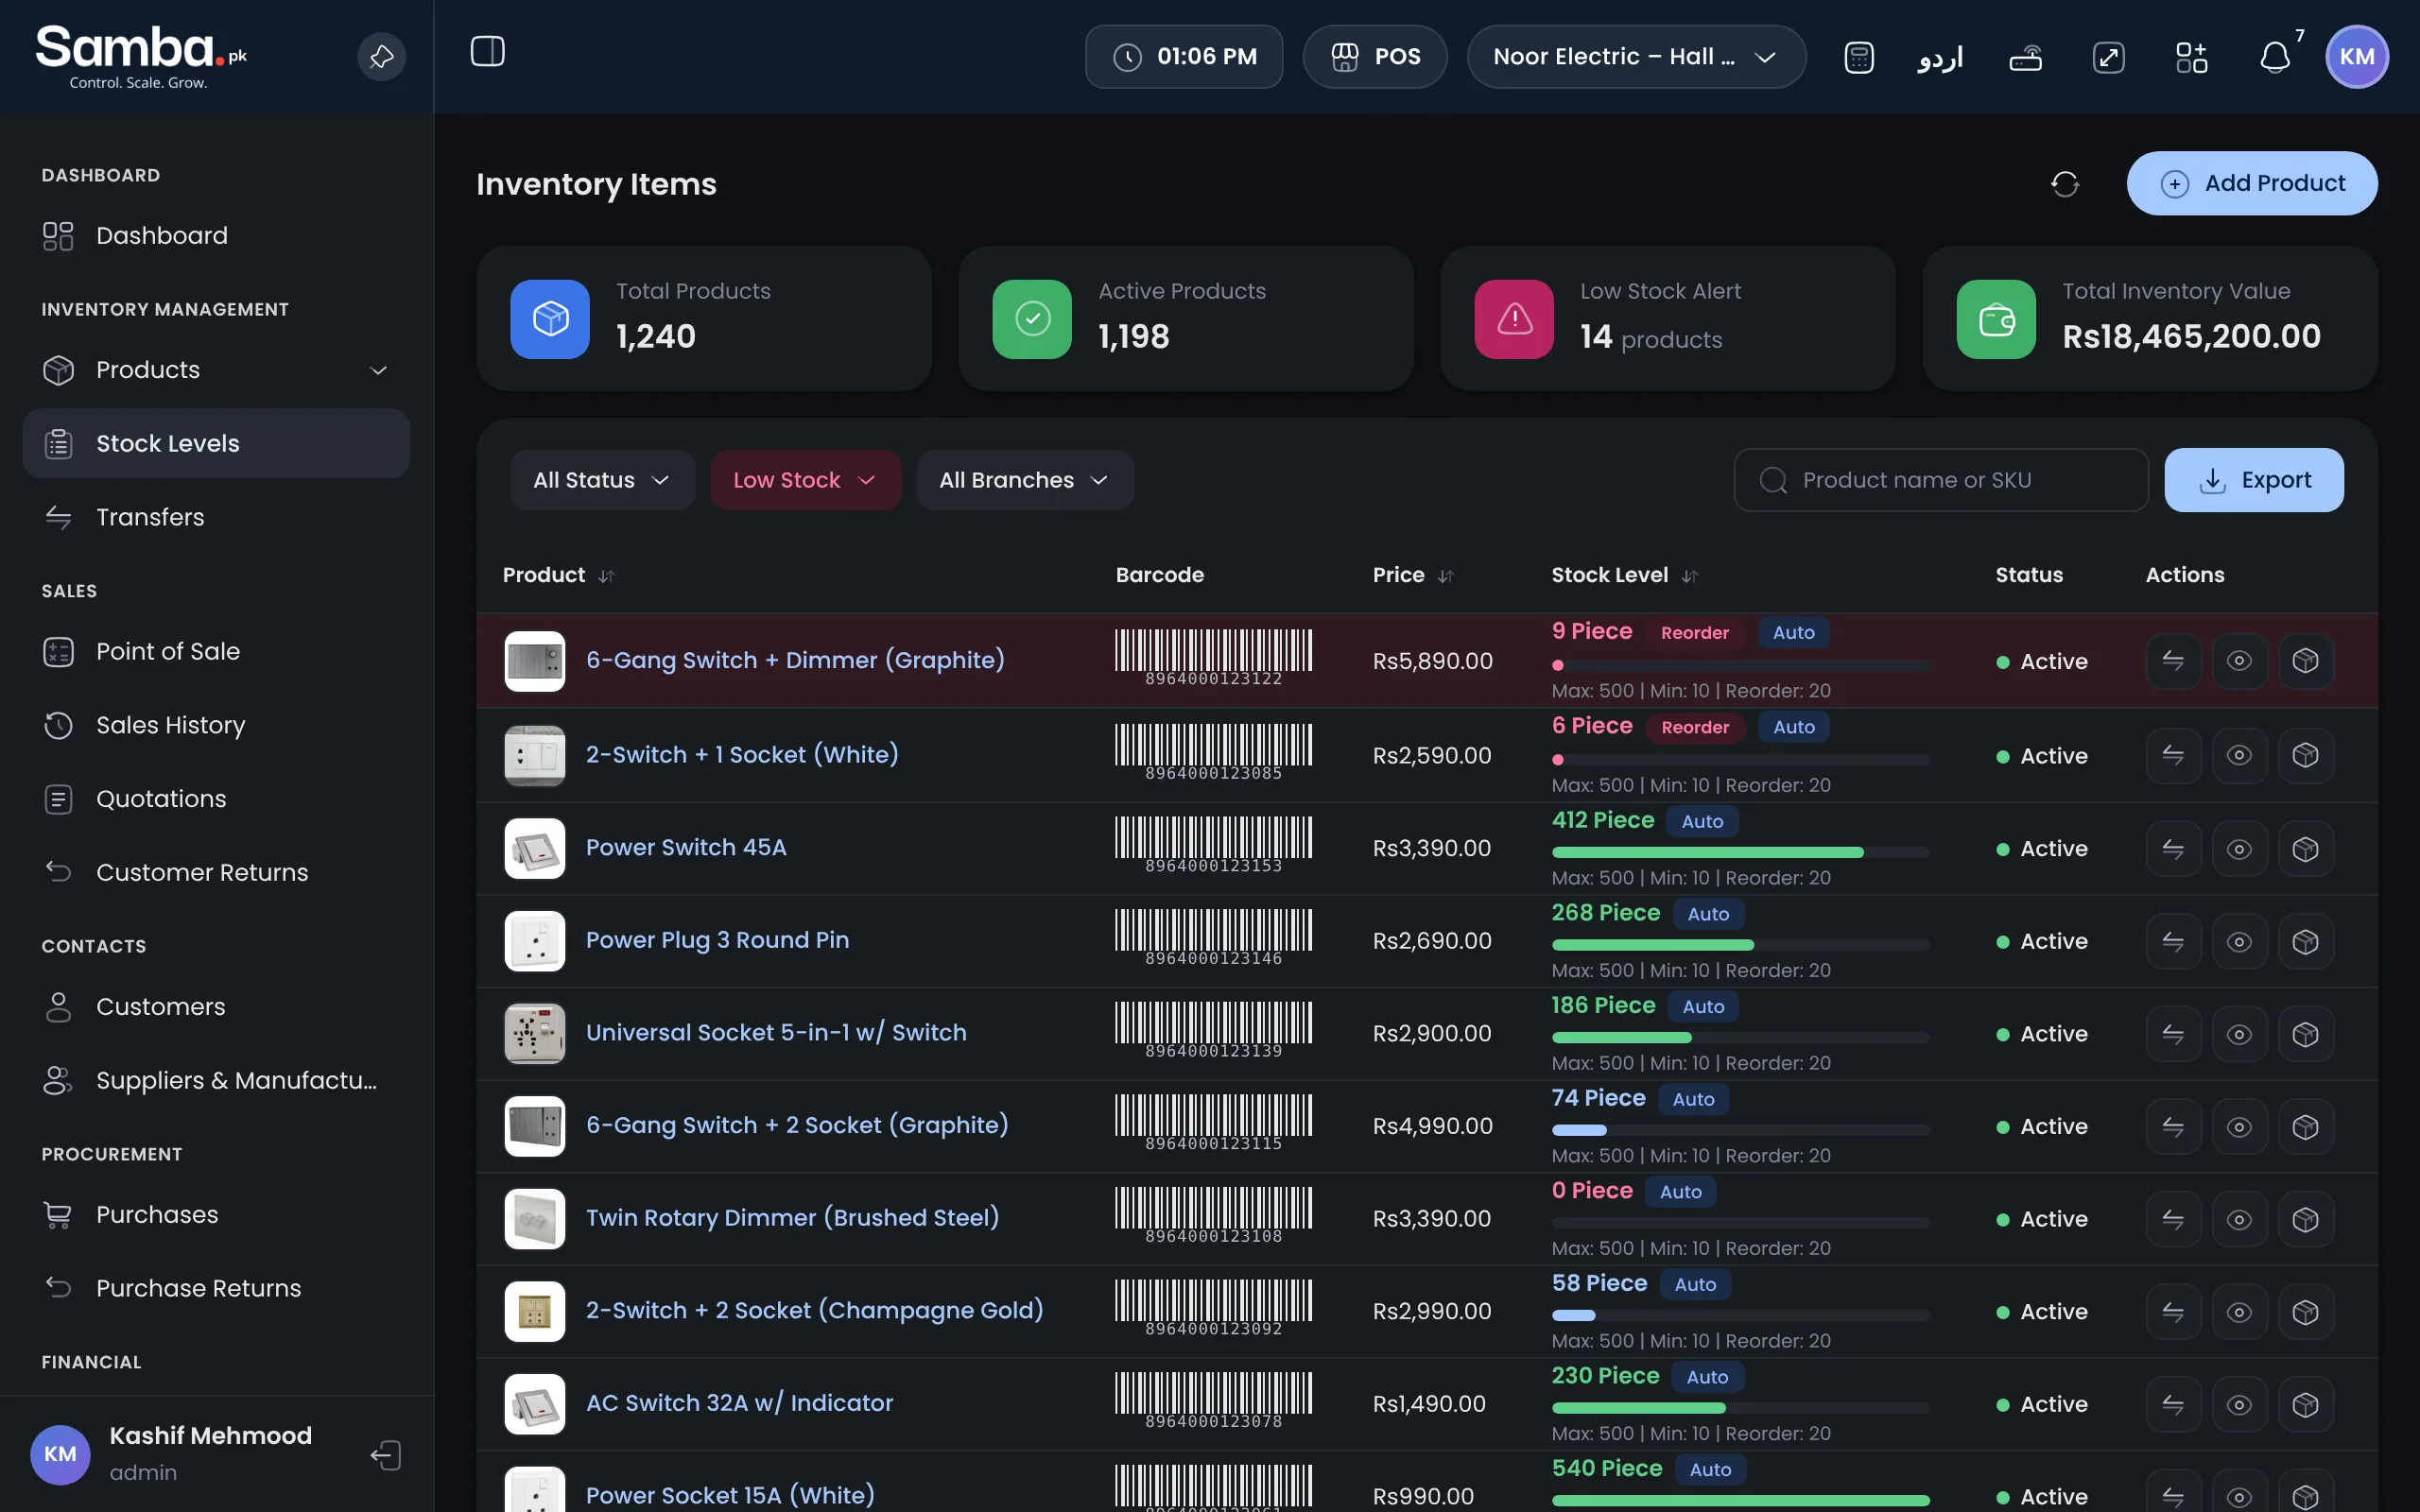The image size is (2420, 1512).
Task: Open Purchases in the sidebar
Action: point(216,1215)
